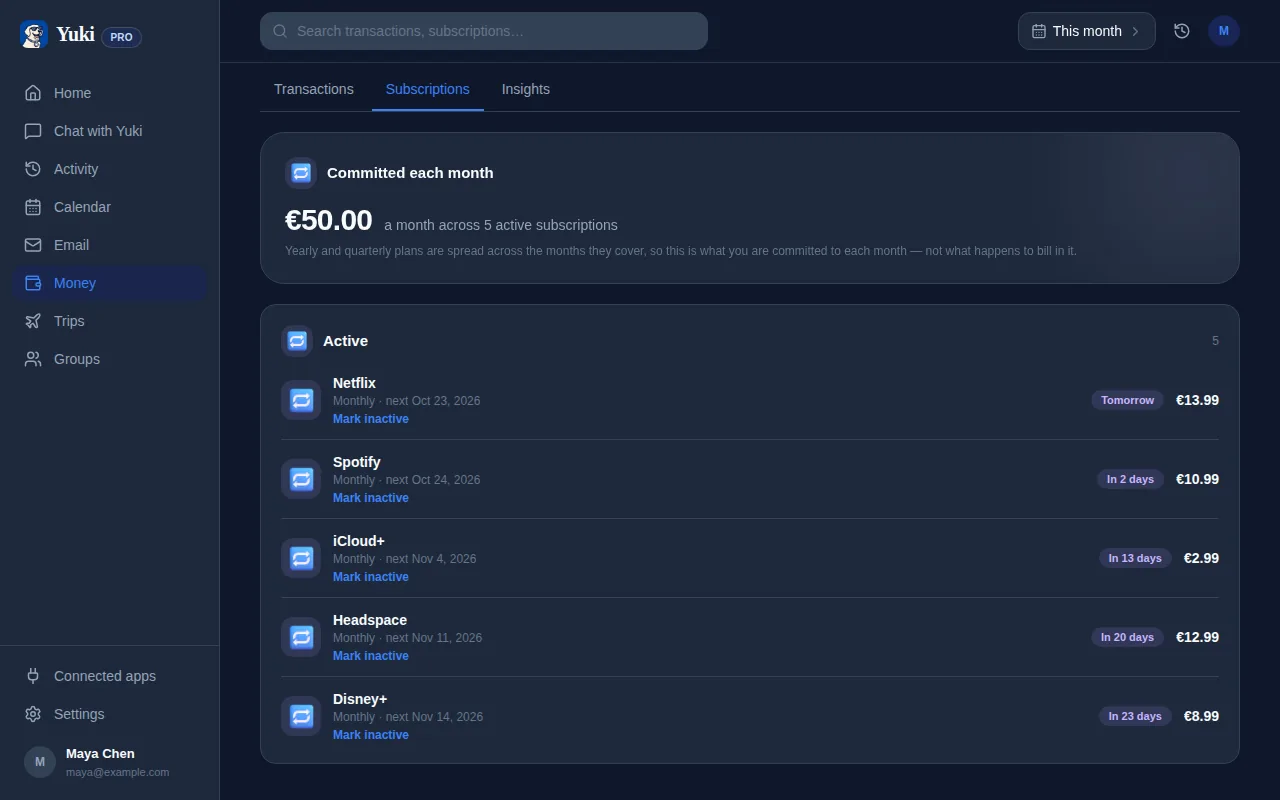Mark Disney+ inactive
1280x800 pixels.
pyautogui.click(x=371, y=735)
